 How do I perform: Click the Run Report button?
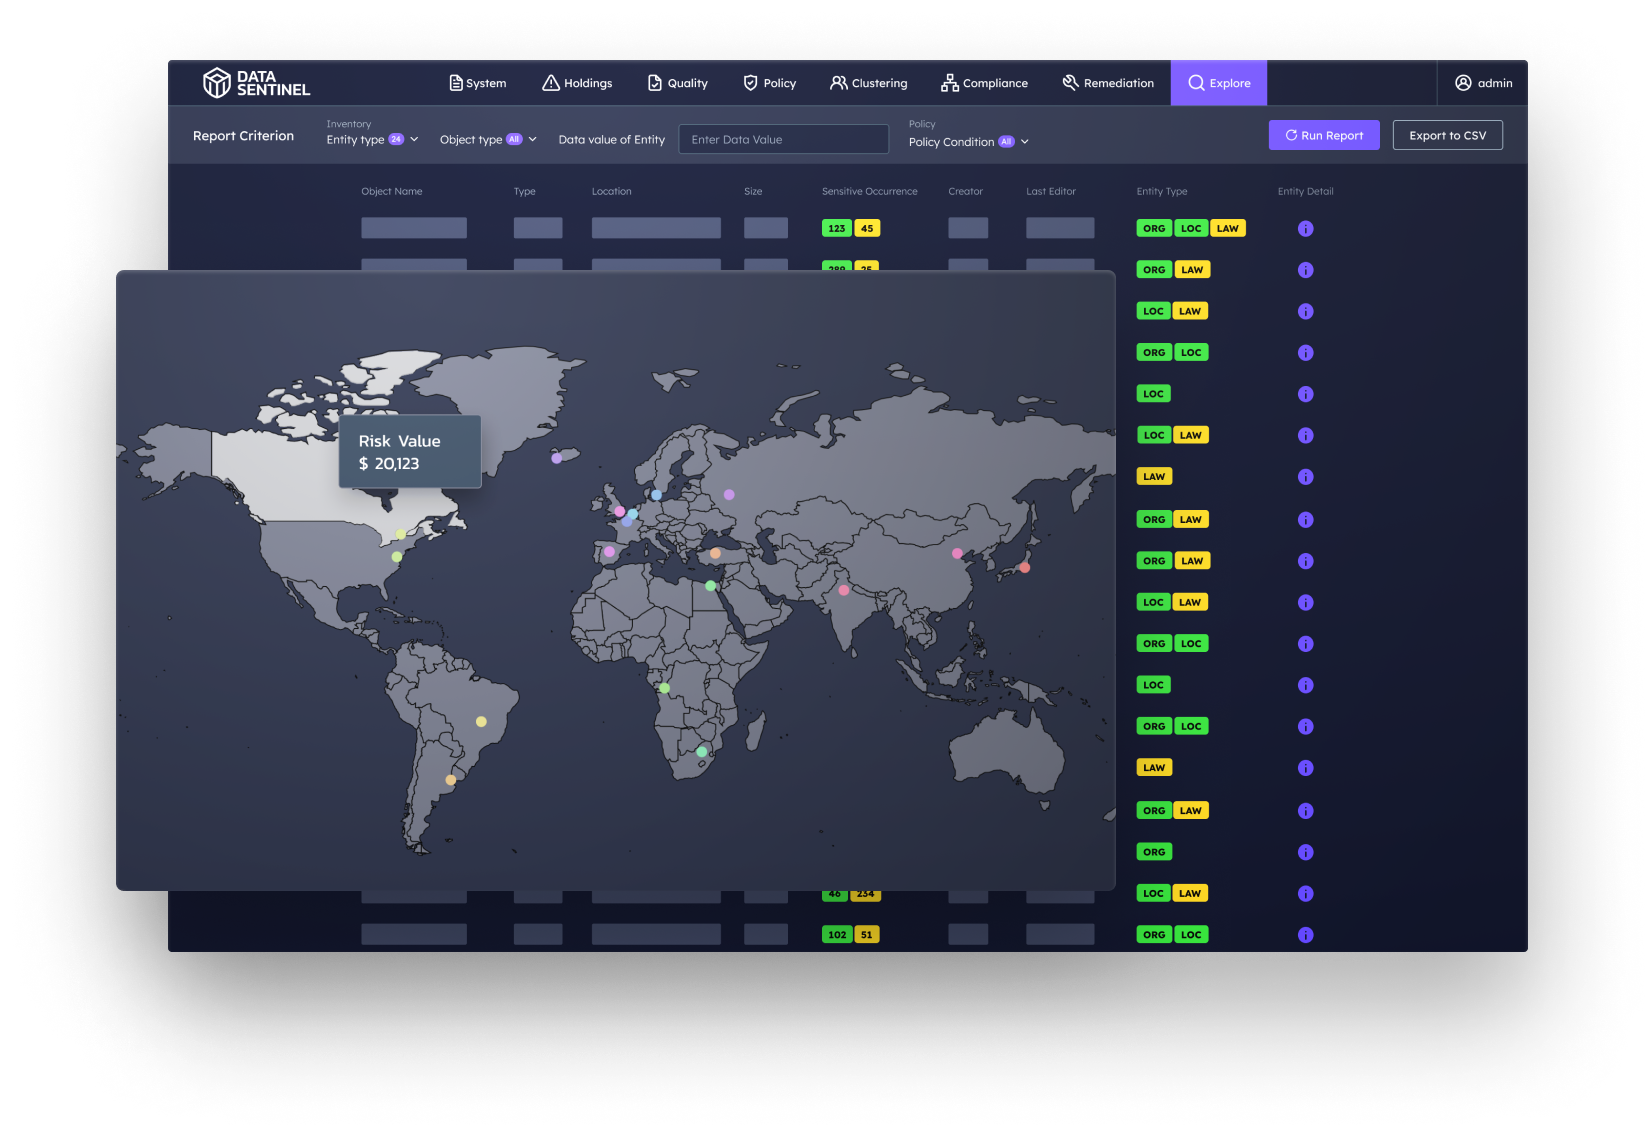[1323, 135]
